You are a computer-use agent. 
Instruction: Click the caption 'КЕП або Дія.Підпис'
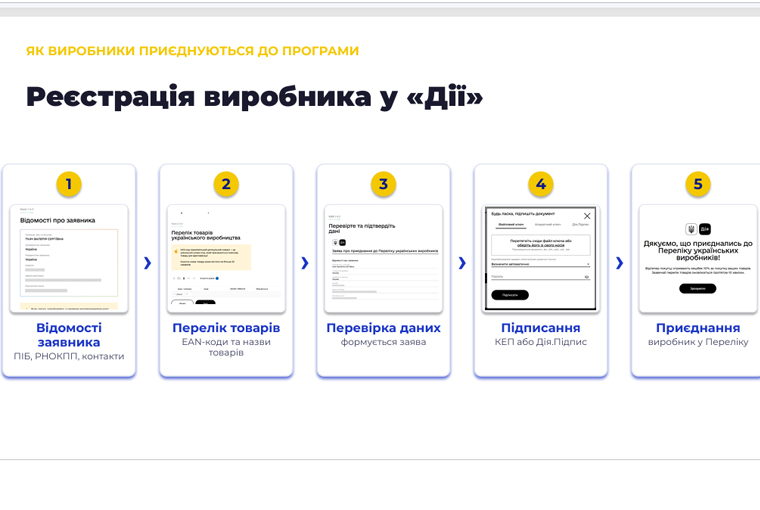540,342
